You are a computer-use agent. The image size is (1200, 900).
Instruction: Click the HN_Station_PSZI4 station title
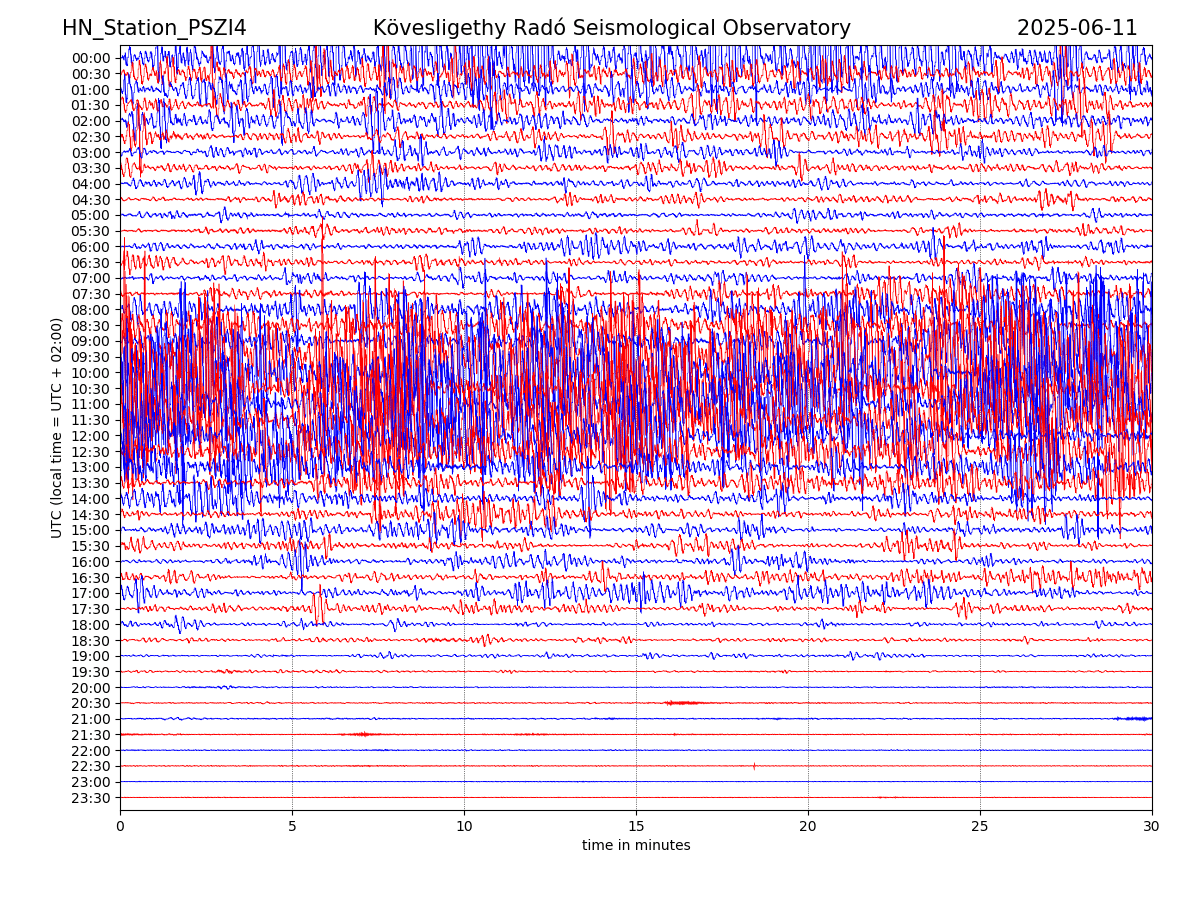154,29
